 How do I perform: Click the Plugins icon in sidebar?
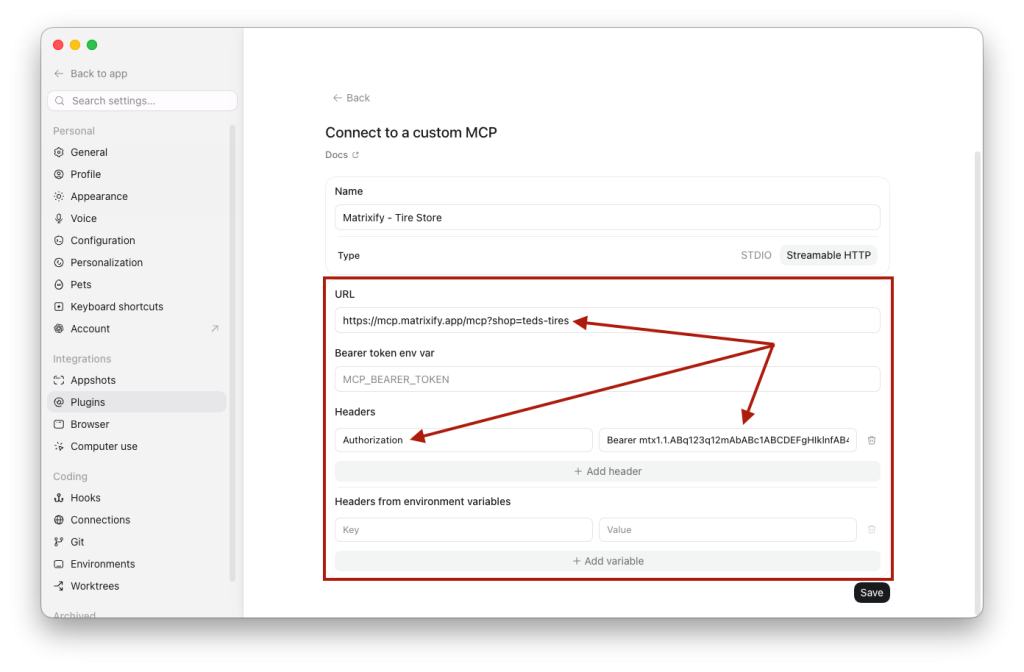(x=59, y=402)
